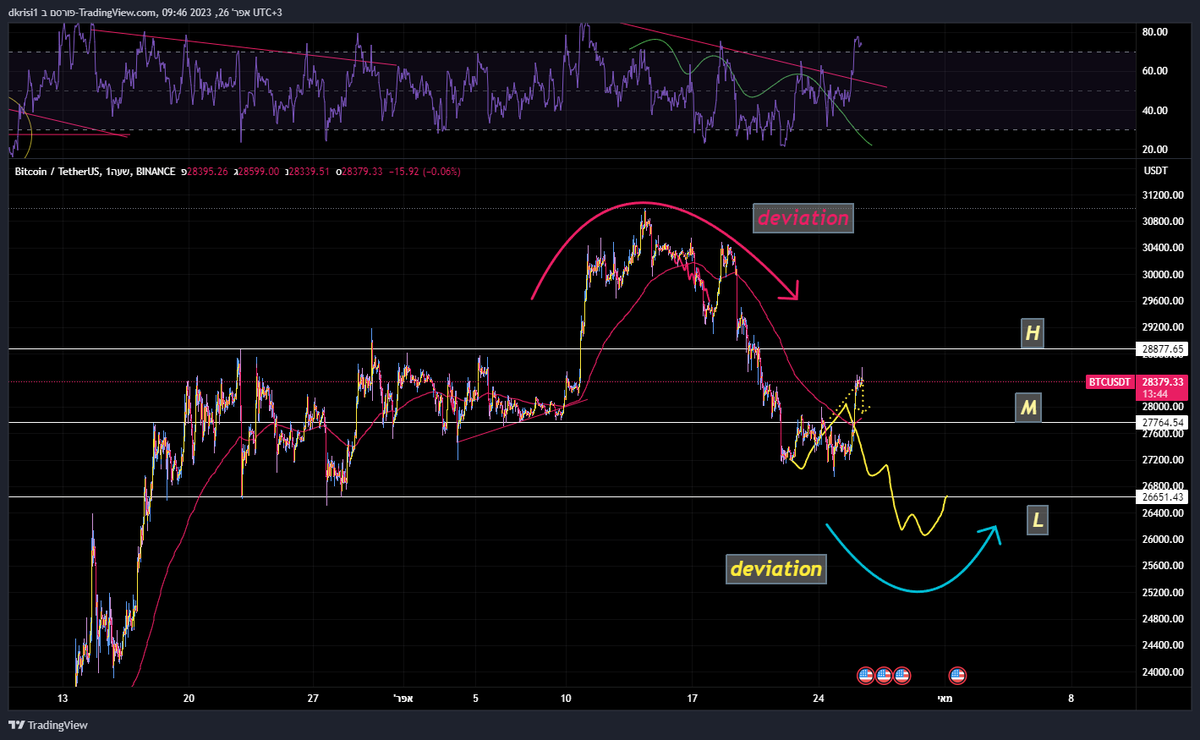Click the date 20 on time axis
The width and height of the screenshot is (1200, 740).
(x=188, y=698)
